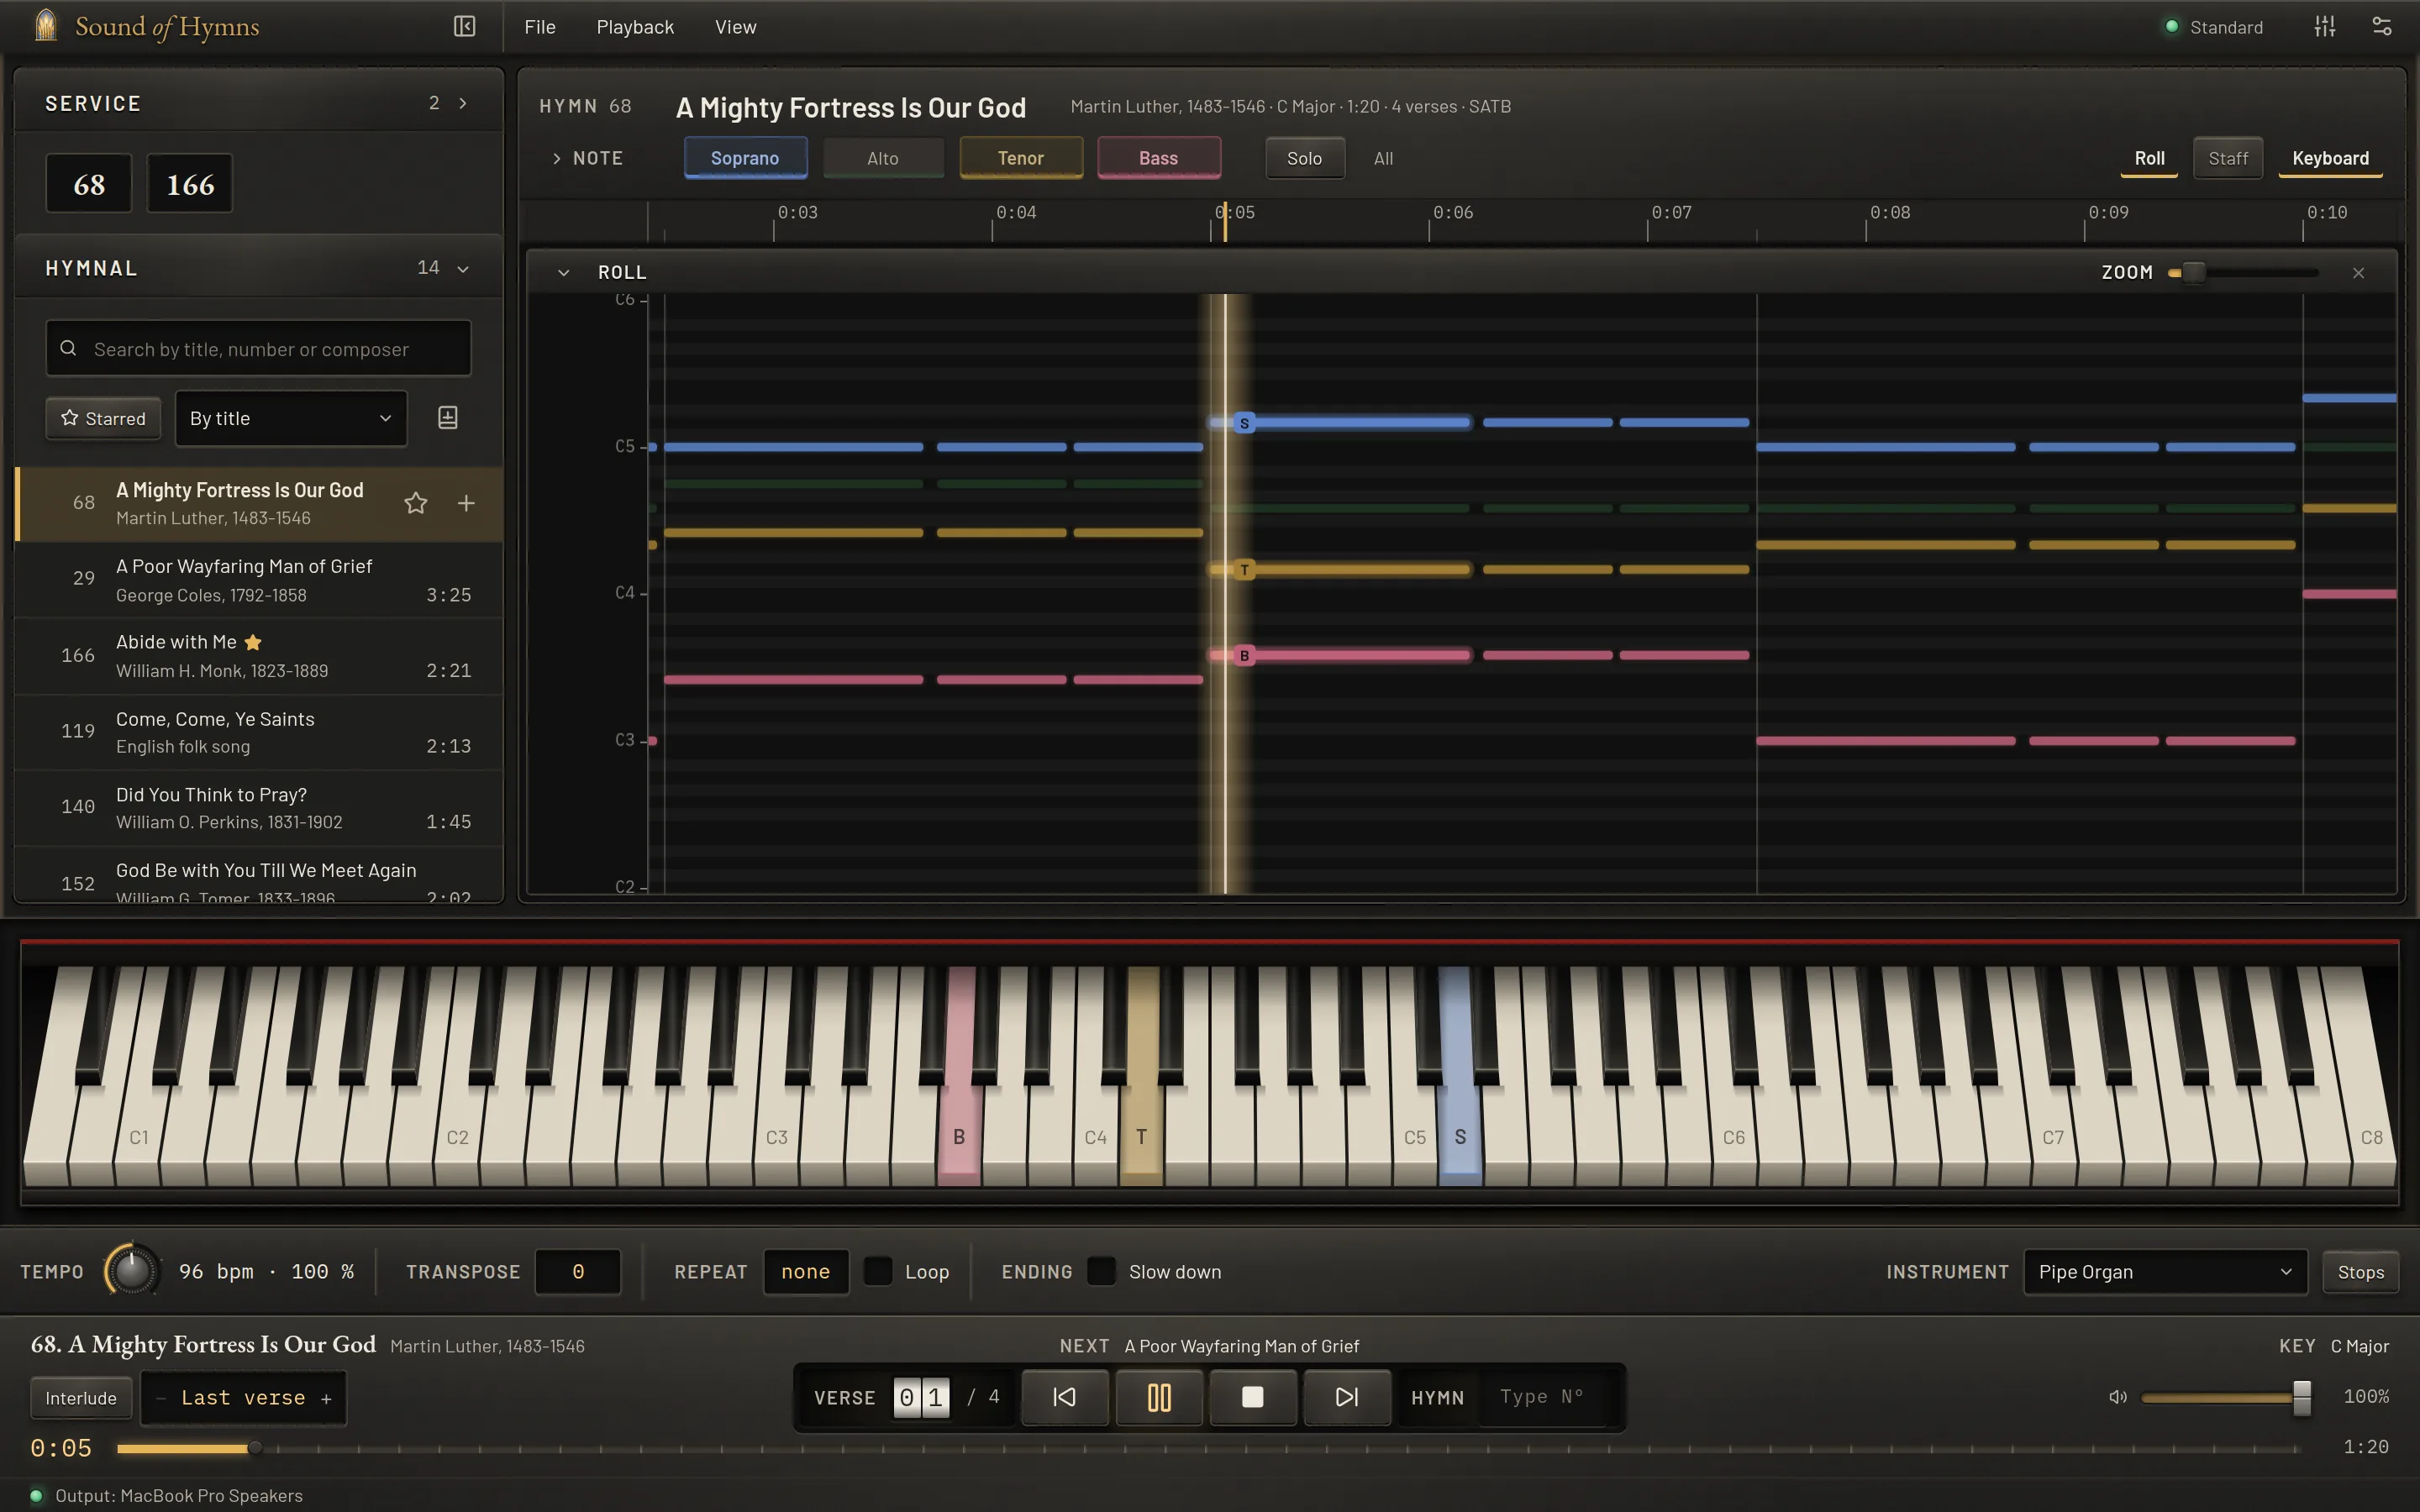
Task: Close the Roll panel with the X
Action: pyautogui.click(x=2358, y=273)
